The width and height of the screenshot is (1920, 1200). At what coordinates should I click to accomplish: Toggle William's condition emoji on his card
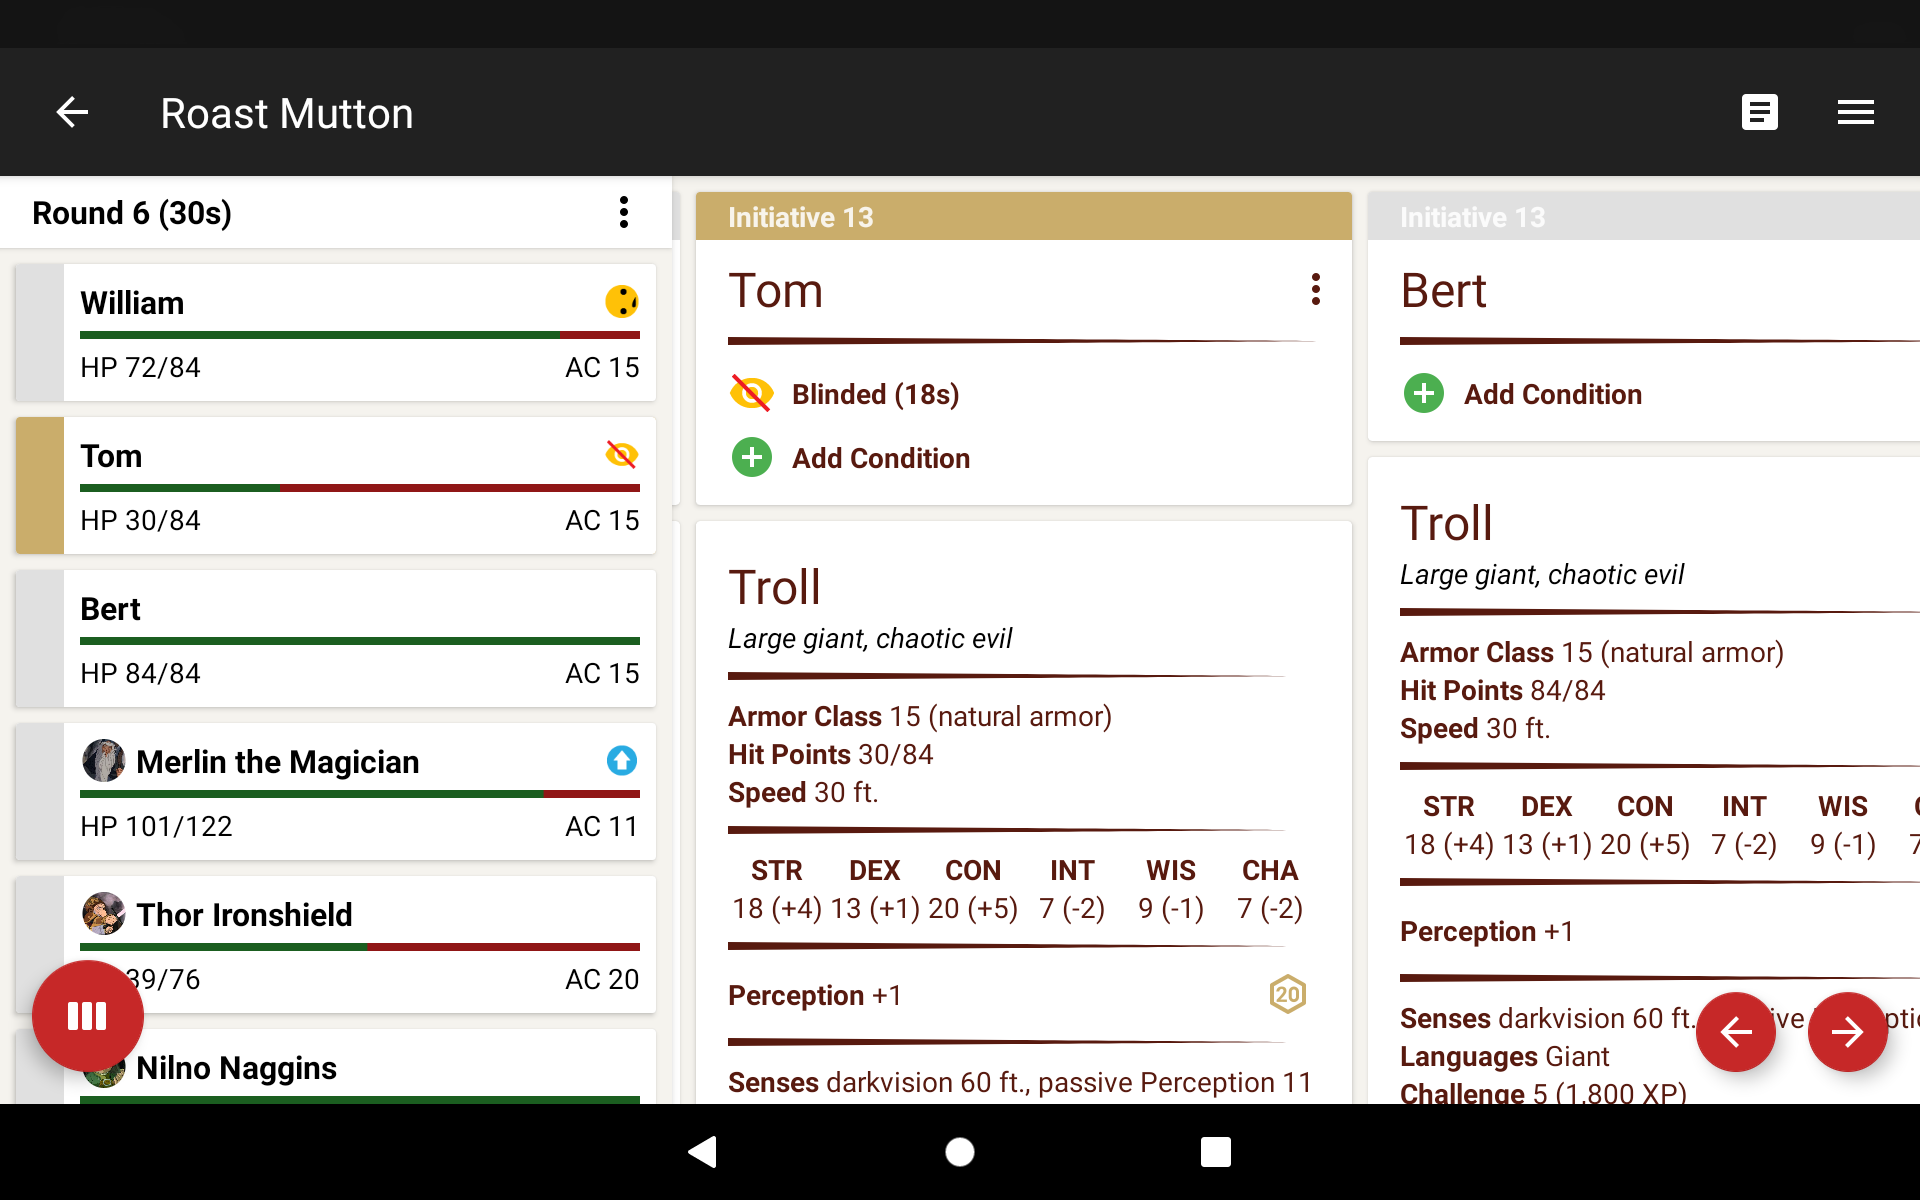(622, 302)
